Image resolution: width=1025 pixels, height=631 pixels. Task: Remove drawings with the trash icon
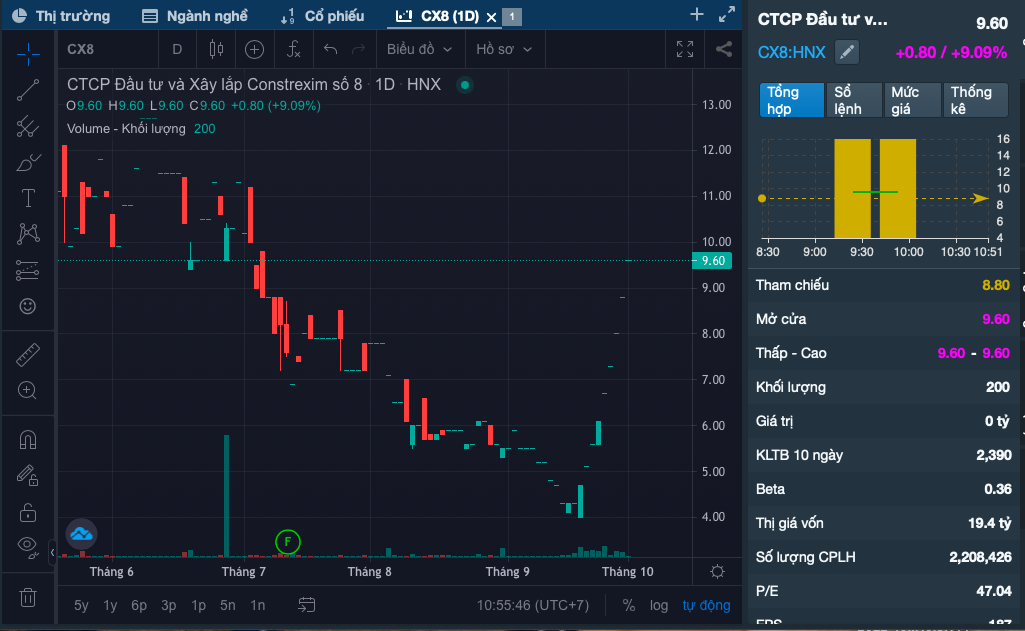(x=27, y=597)
